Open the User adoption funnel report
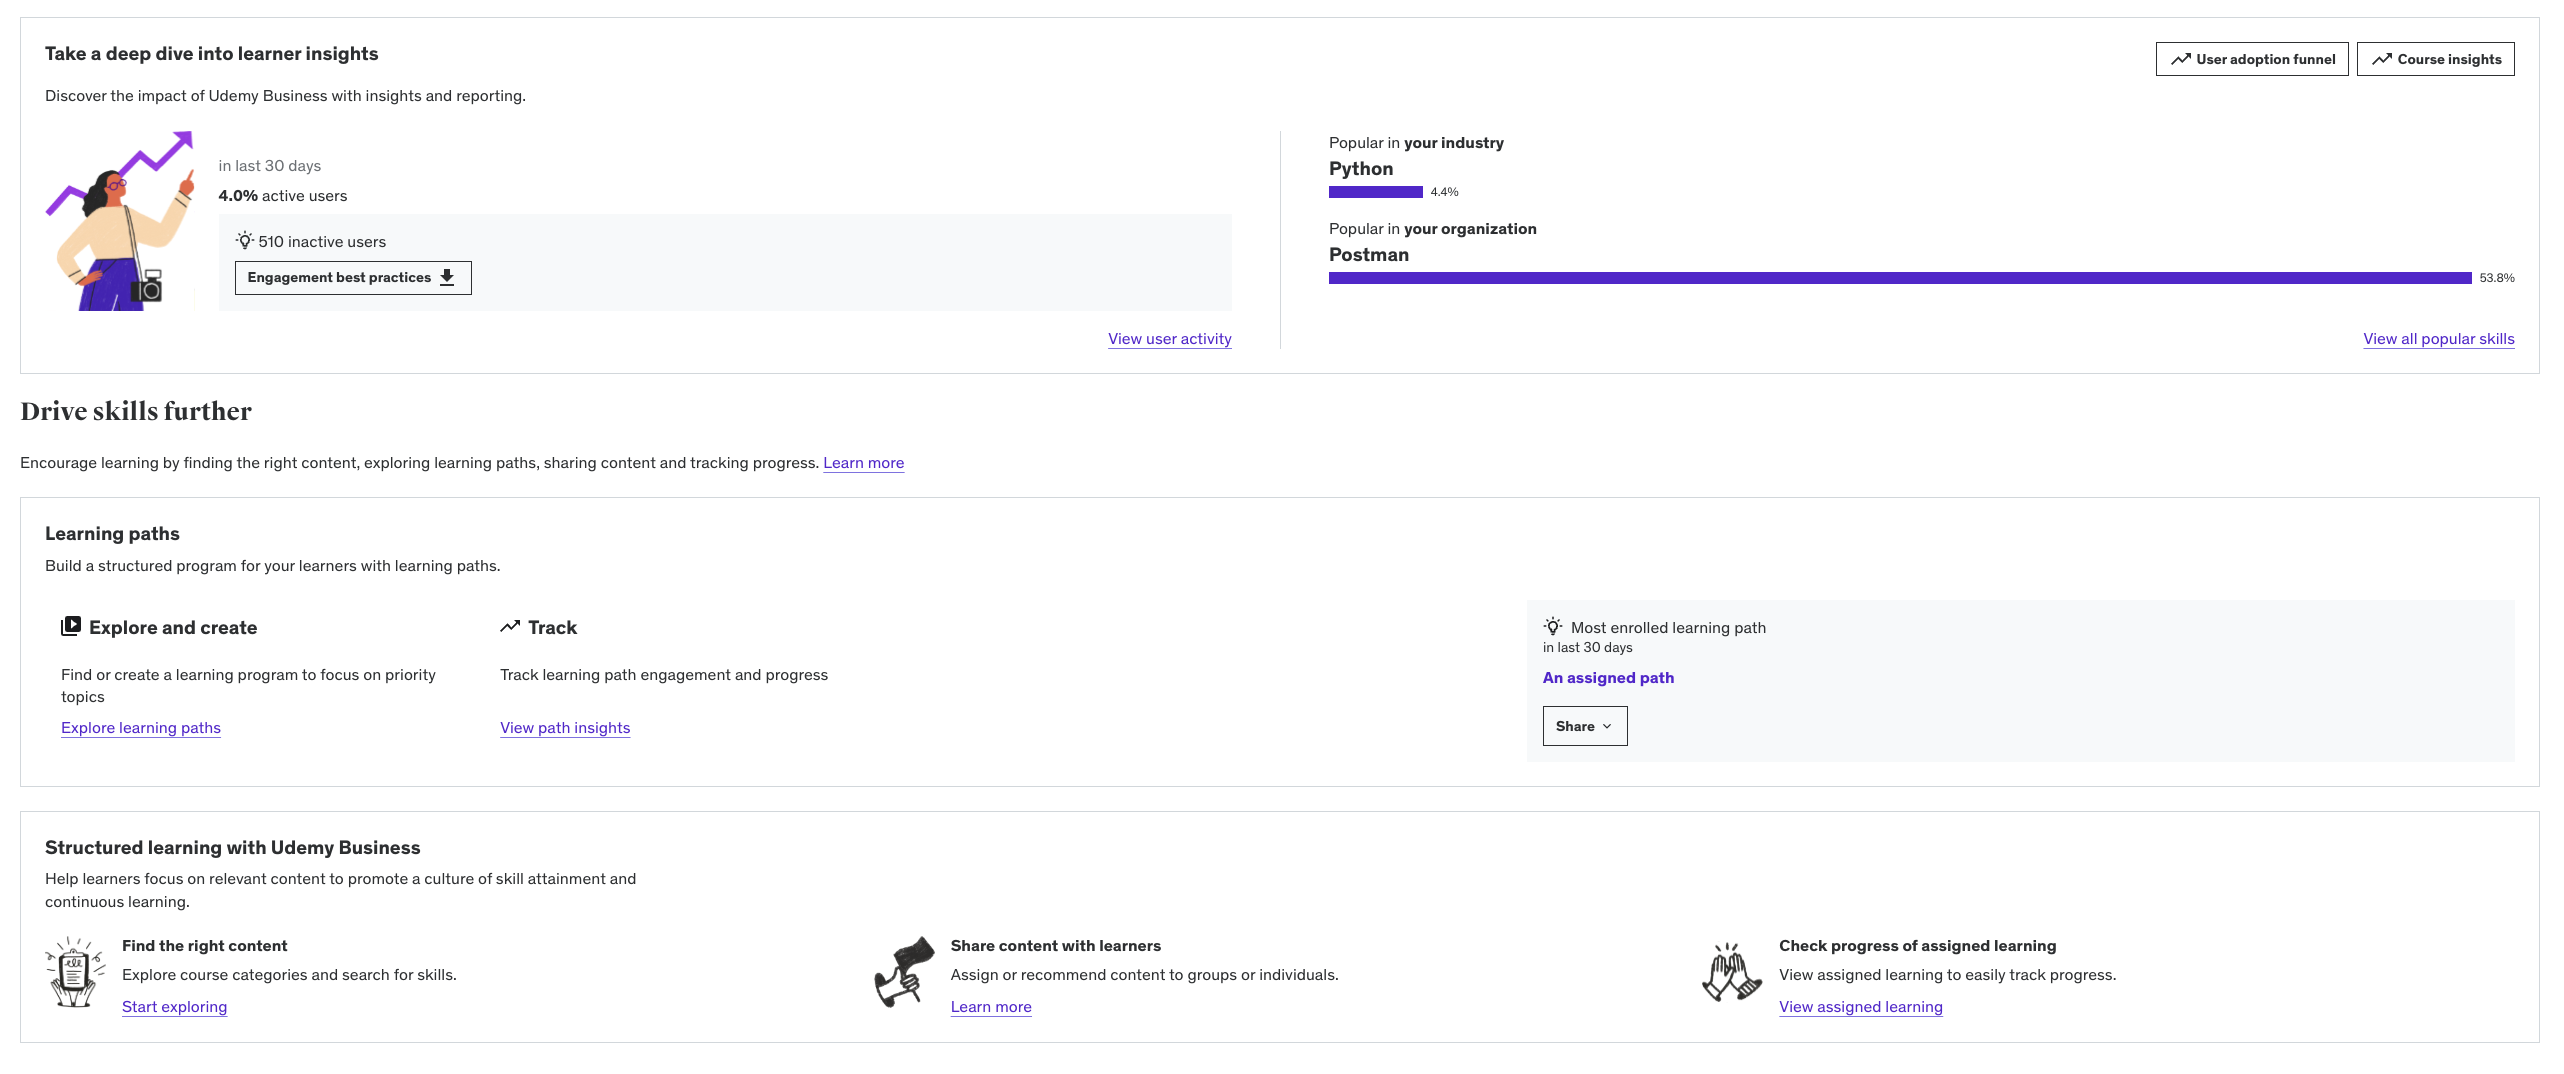Screen dimensions: 2564x1074 point(2251,59)
